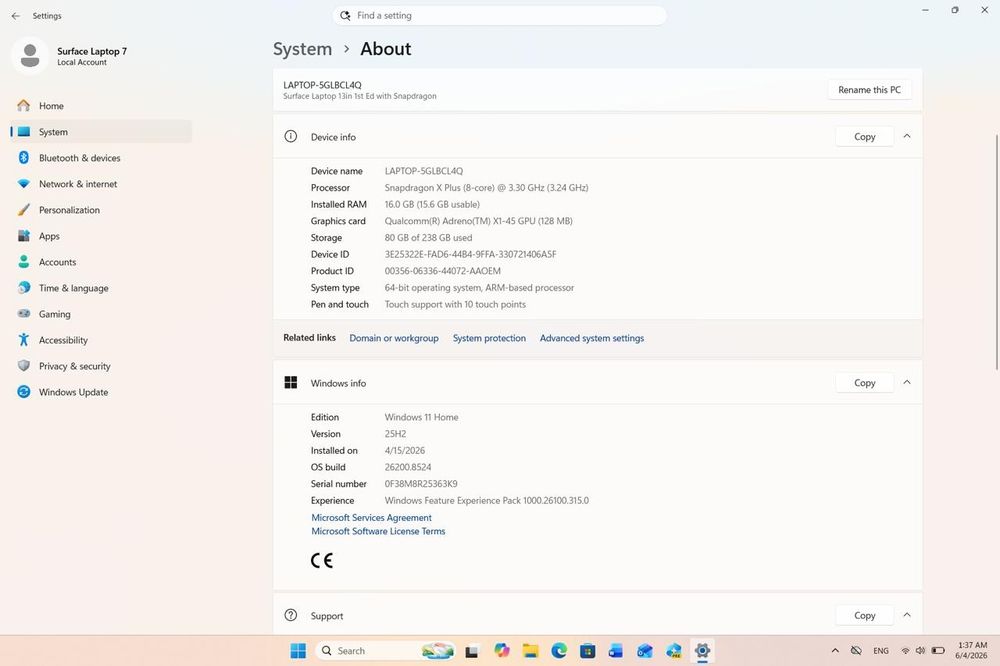Open the Windows Start menu
The width and height of the screenshot is (1000, 666).
[298, 651]
